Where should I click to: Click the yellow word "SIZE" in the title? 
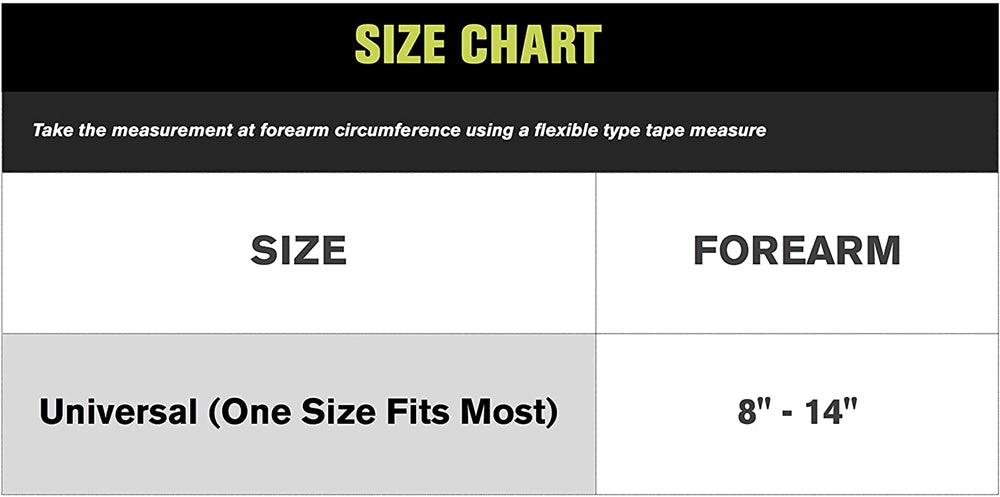[x=400, y=44]
